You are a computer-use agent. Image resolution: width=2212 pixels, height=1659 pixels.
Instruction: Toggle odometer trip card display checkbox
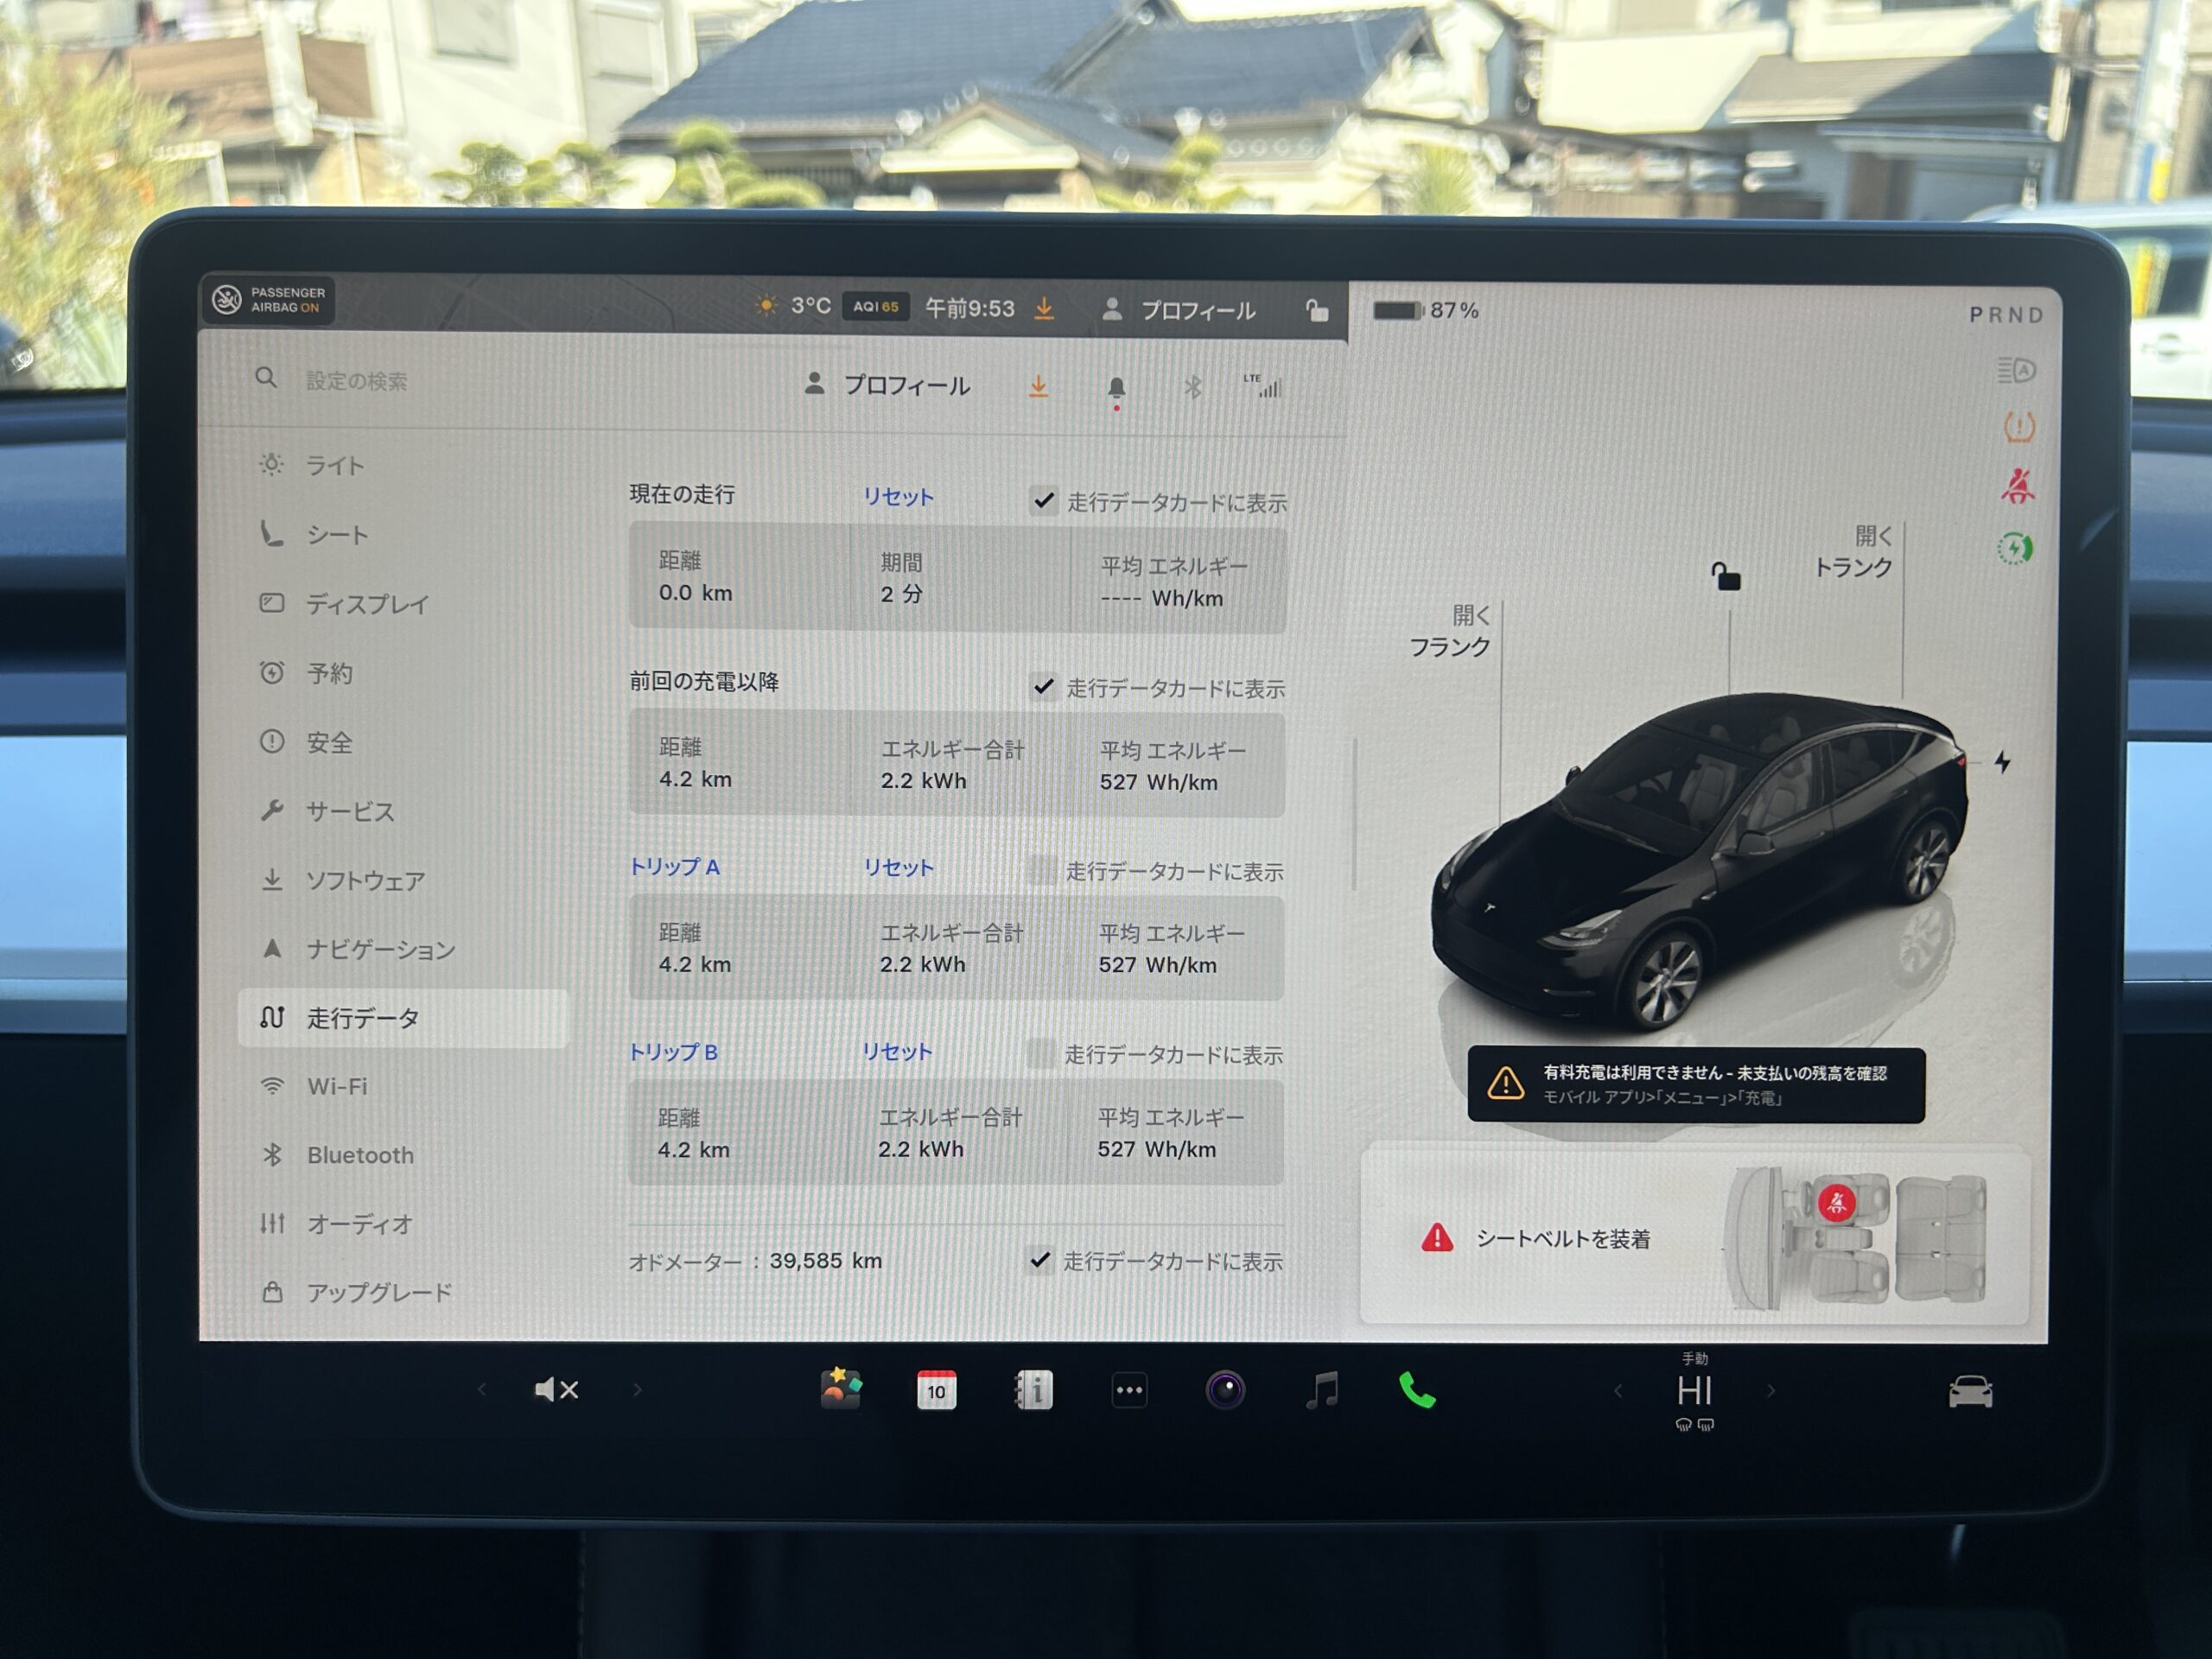[1040, 1260]
